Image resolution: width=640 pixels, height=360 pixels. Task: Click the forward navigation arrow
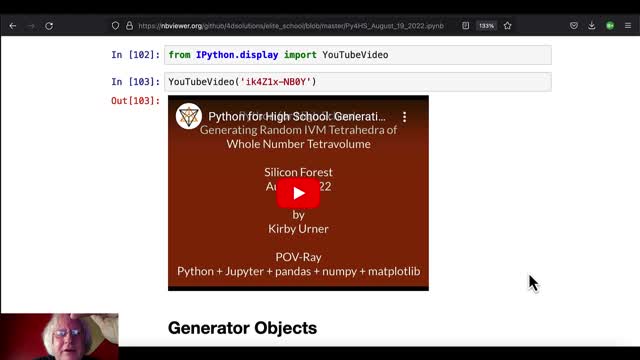tap(31, 26)
